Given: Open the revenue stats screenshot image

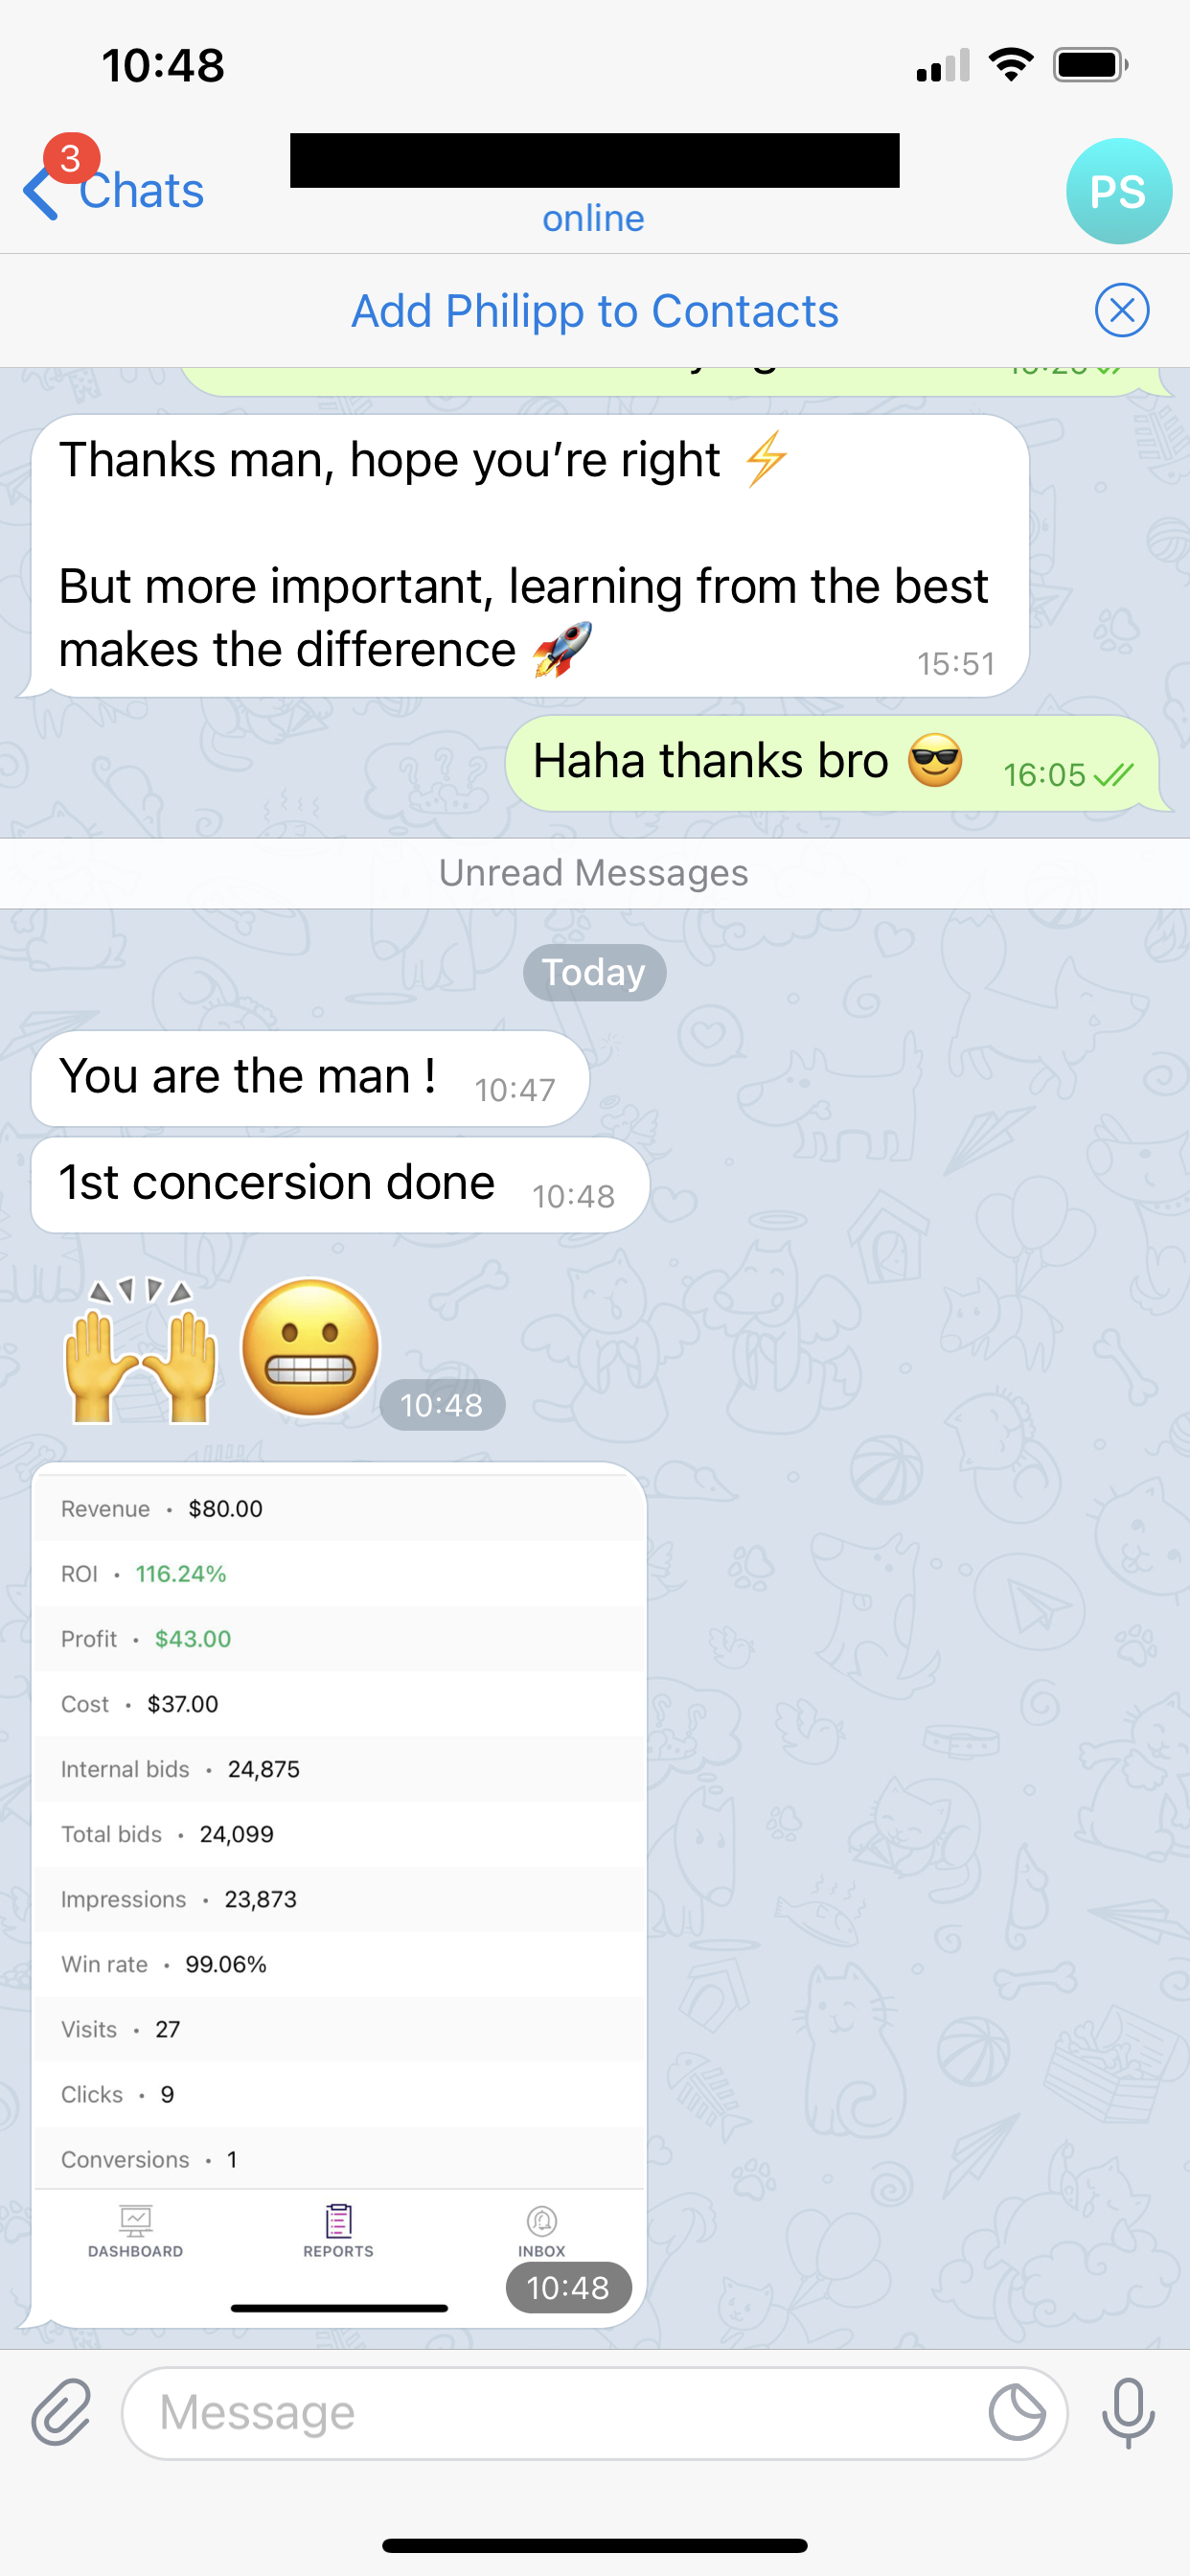Looking at the screenshot, I should click(x=339, y=1894).
